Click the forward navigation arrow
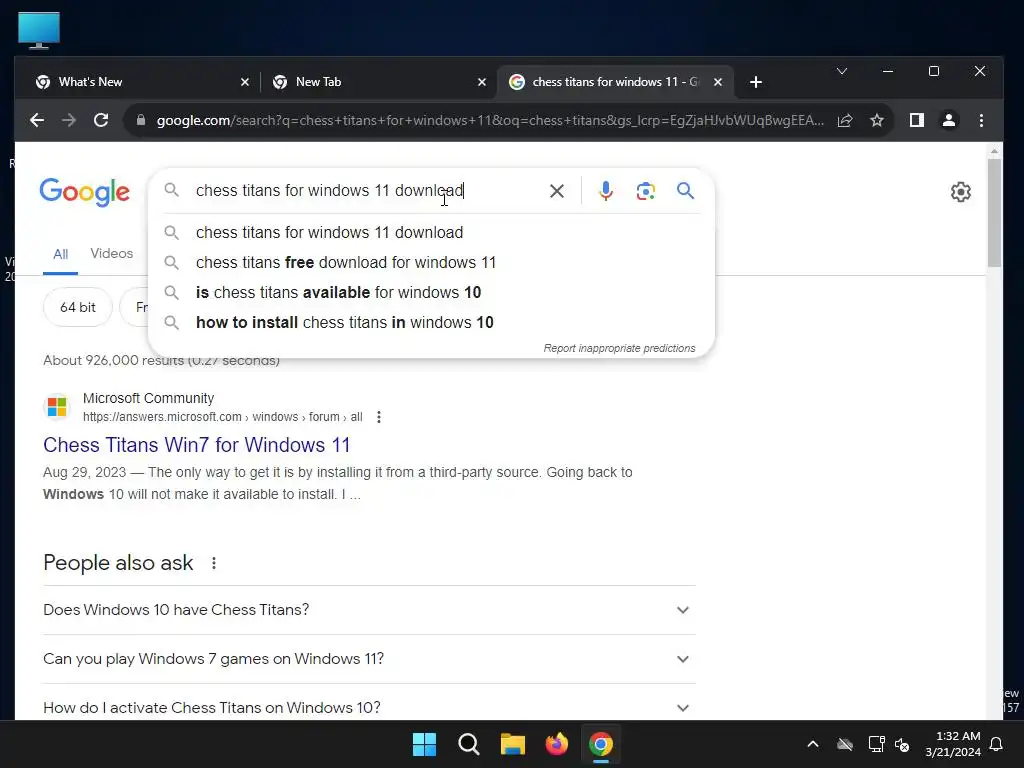Screen dimensions: 1024x768 69,120
